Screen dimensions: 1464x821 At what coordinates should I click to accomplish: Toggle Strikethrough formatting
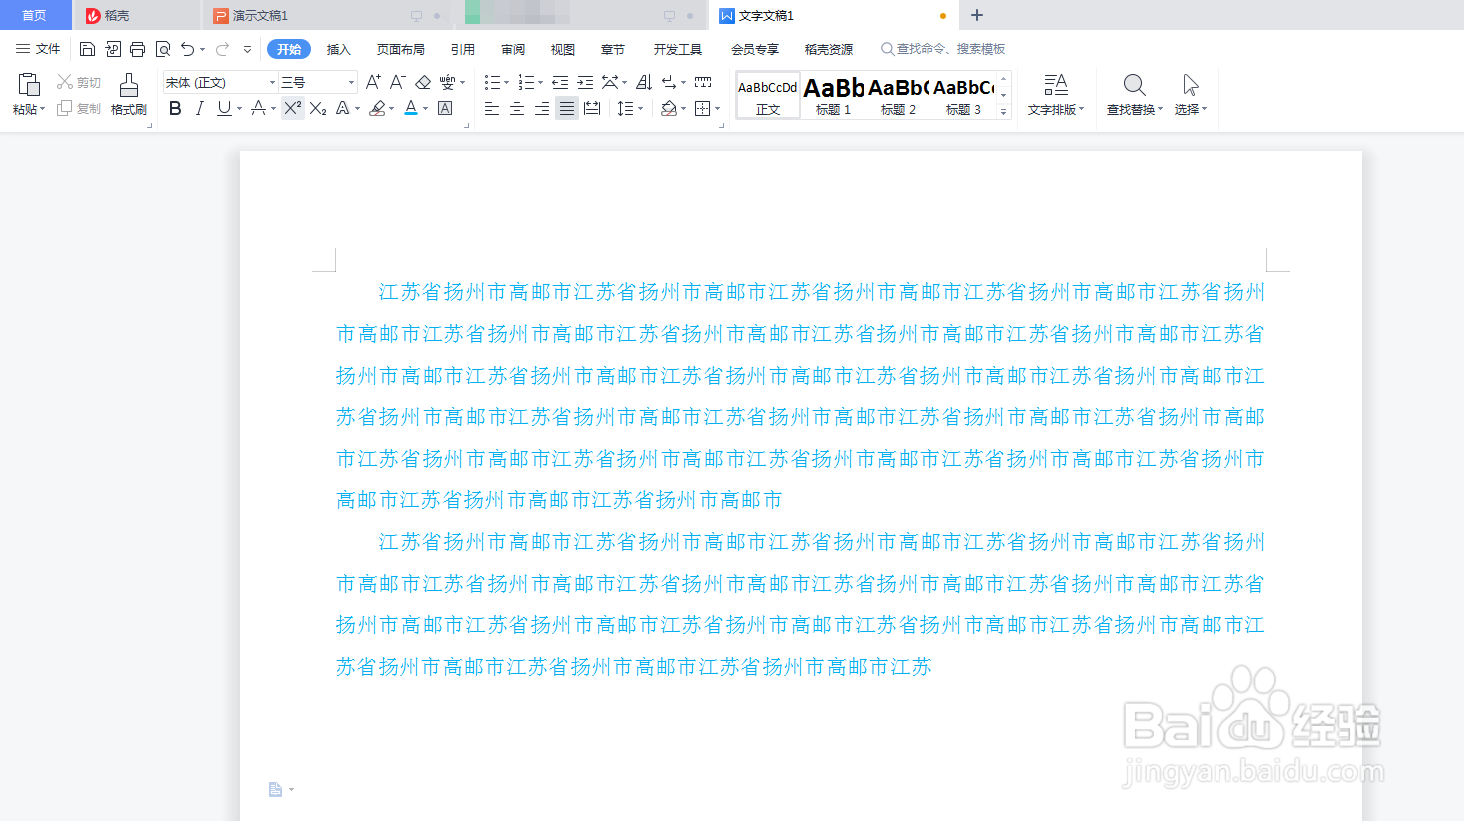[x=258, y=108]
